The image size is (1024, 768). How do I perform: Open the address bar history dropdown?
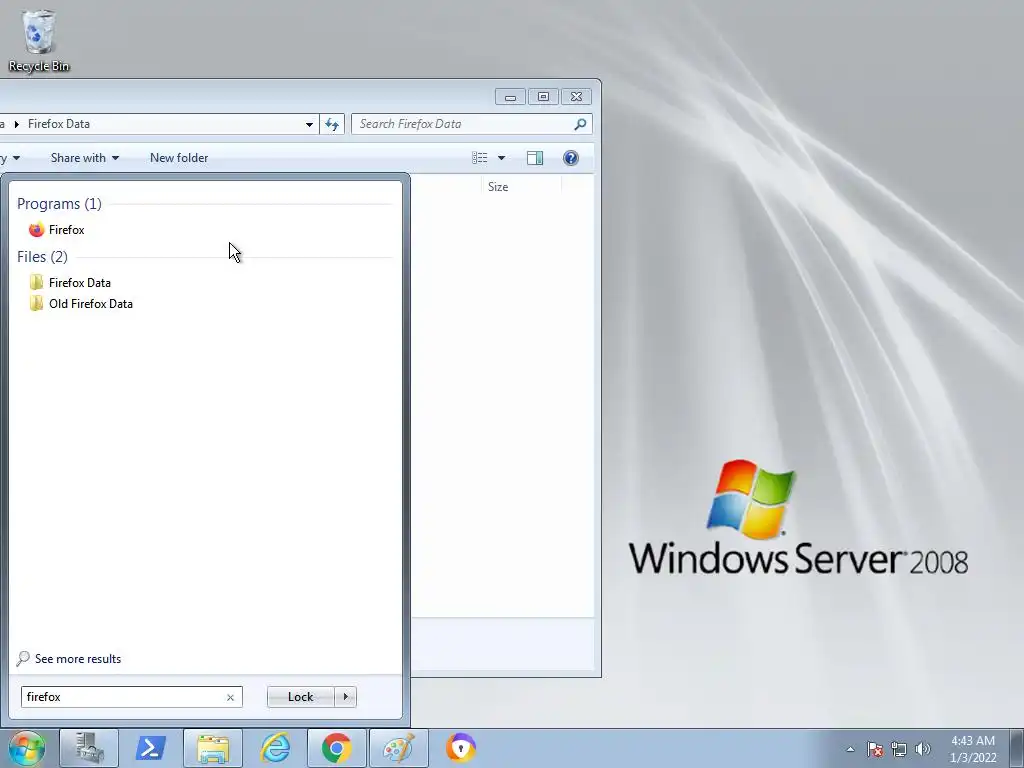pyautogui.click(x=309, y=124)
